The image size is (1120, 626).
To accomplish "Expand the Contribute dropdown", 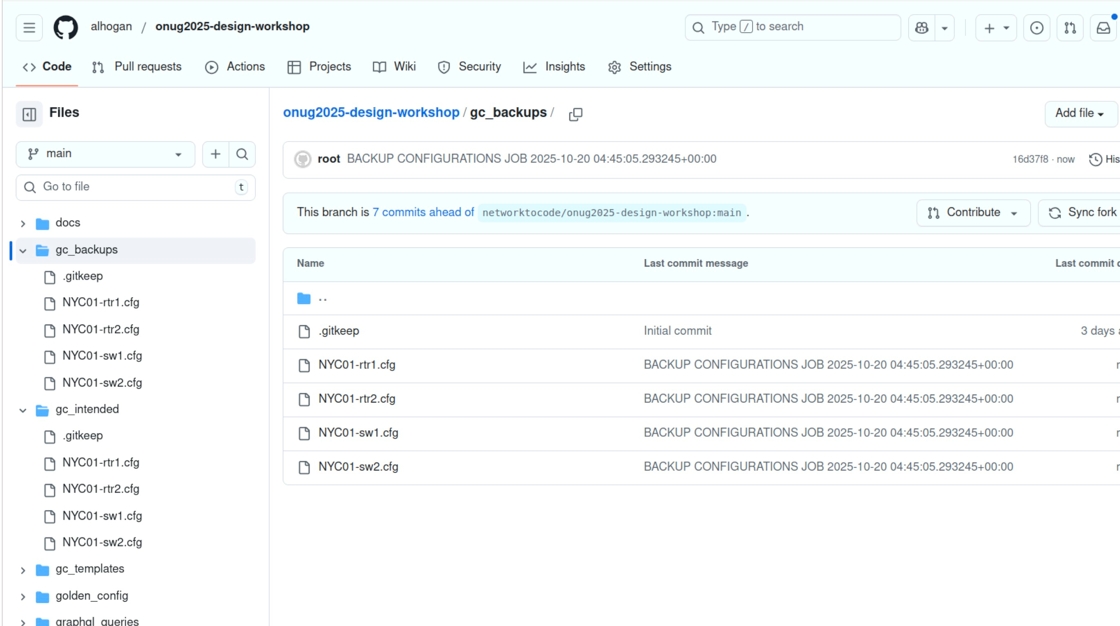I will point(973,213).
